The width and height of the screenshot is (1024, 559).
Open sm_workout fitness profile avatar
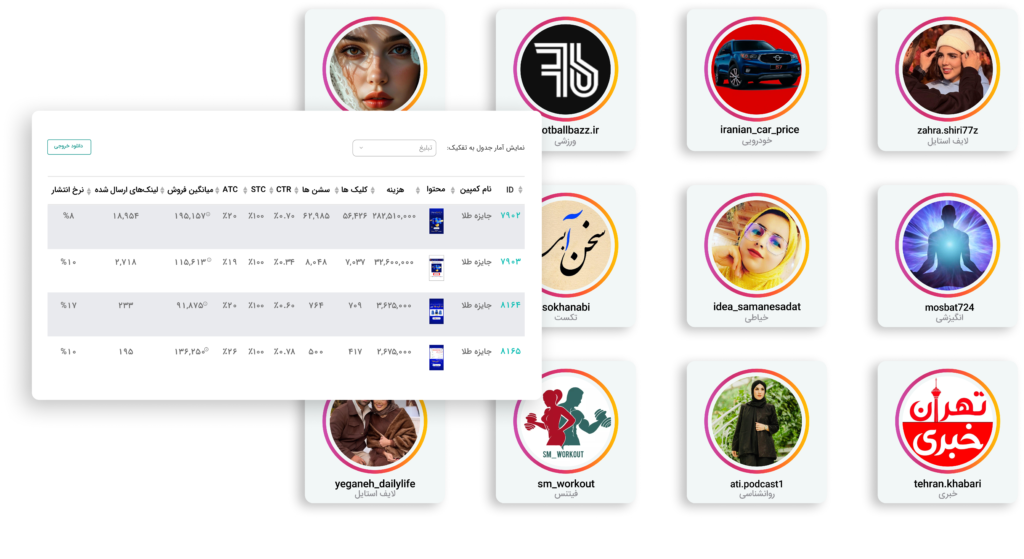click(x=566, y=421)
